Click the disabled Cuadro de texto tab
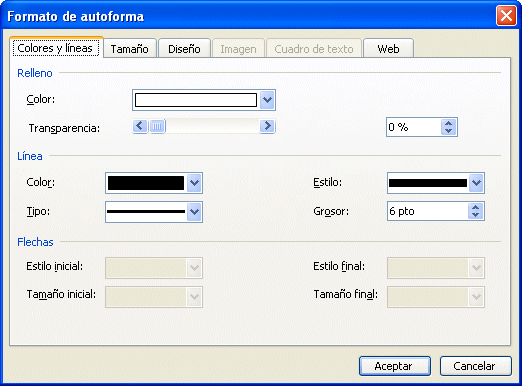The image size is (522, 386). click(314, 49)
